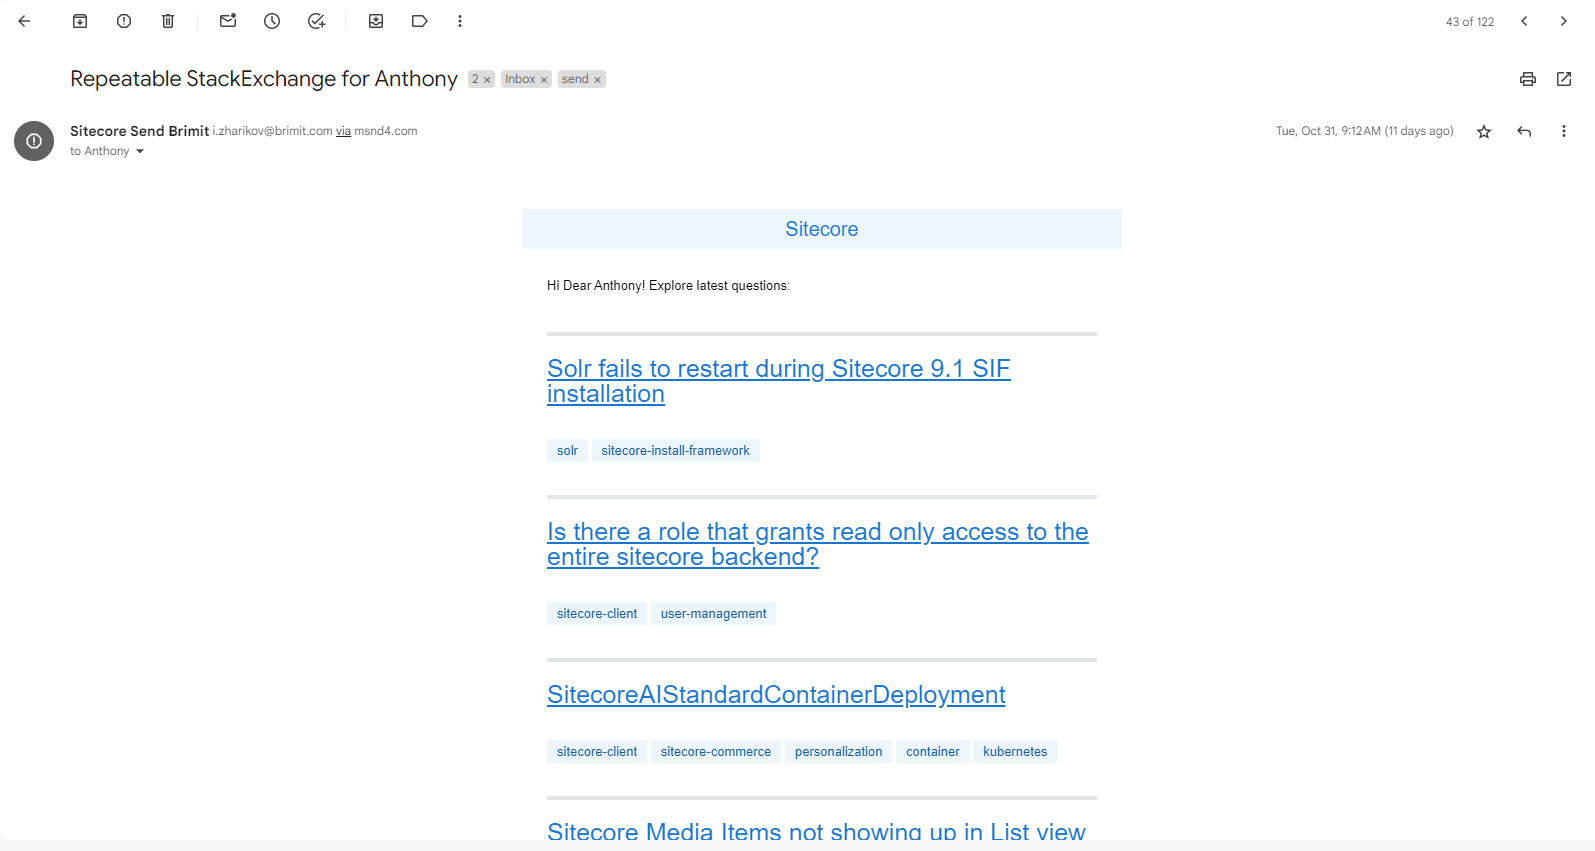1595x851 pixels.
Task: Add this email to Tasks
Action: [316, 21]
